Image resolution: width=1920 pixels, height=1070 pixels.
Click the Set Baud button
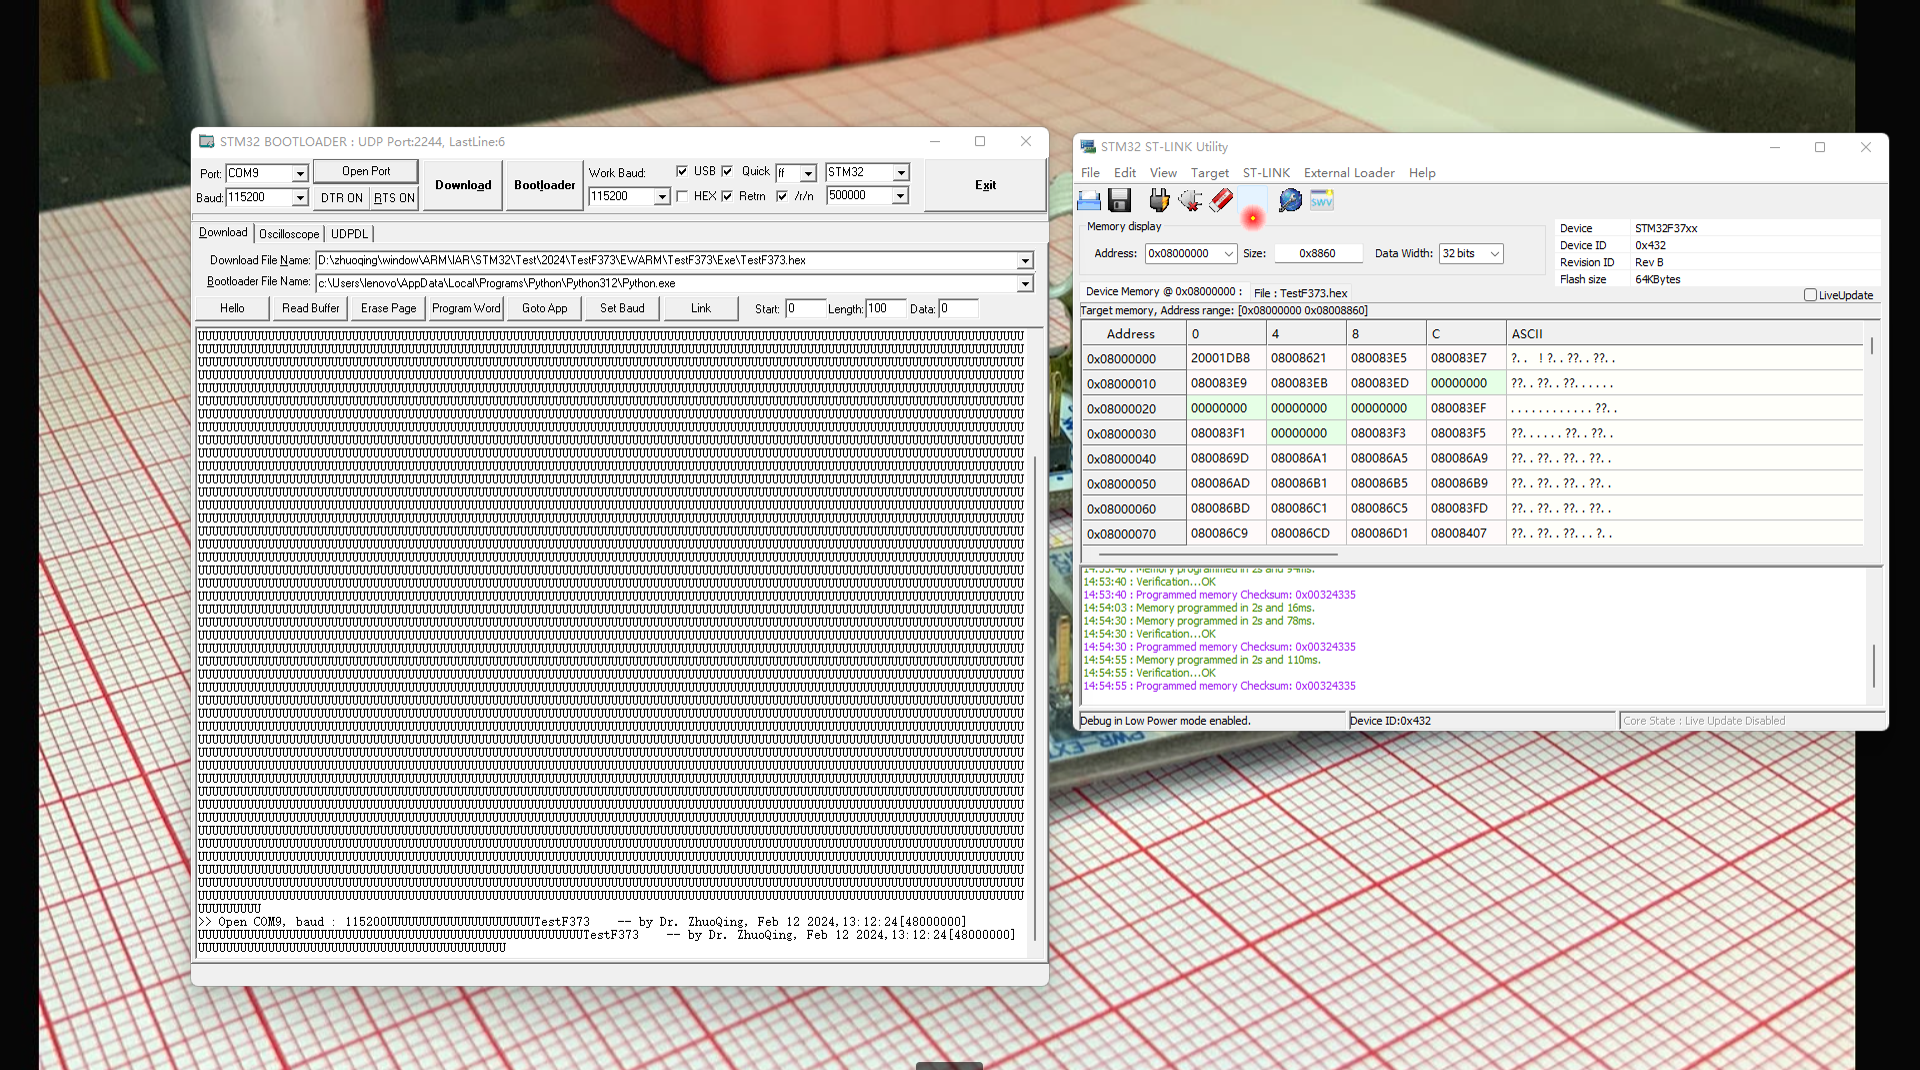click(622, 308)
